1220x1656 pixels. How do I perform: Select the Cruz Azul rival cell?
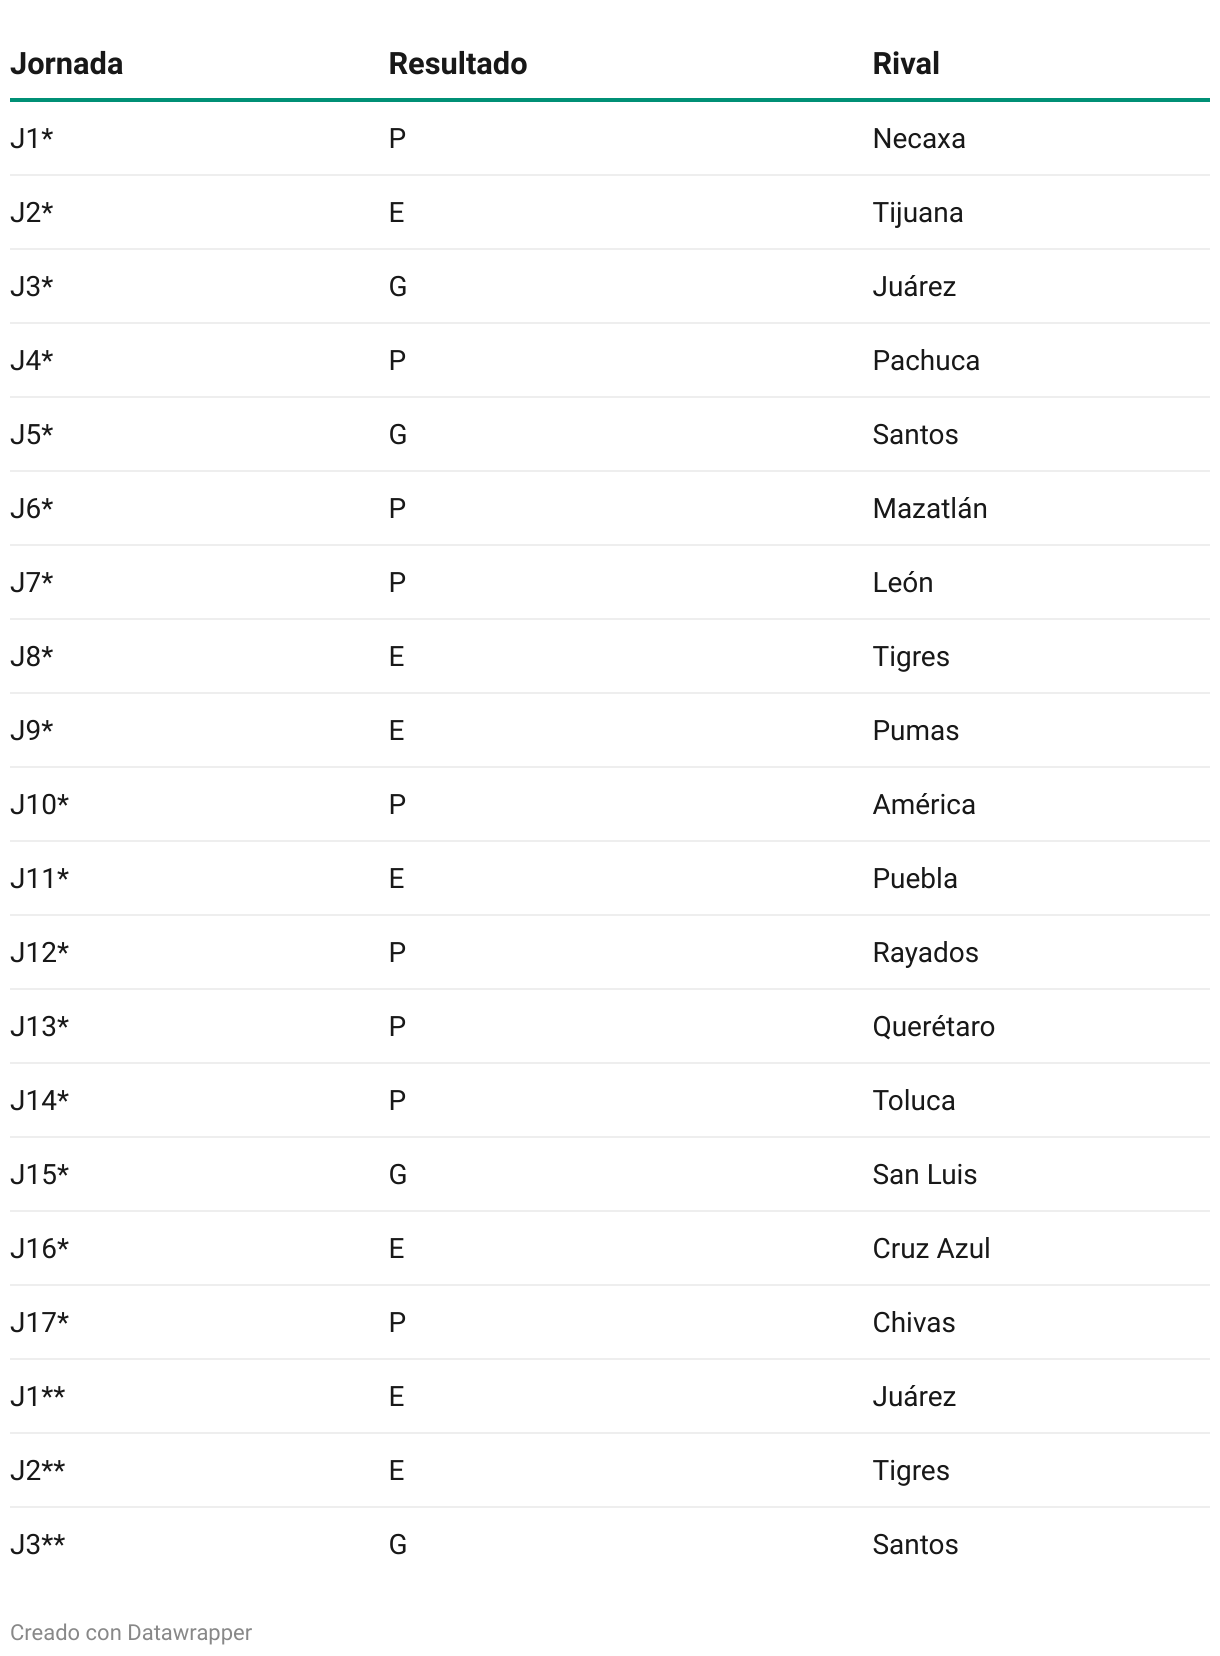pos(932,1248)
